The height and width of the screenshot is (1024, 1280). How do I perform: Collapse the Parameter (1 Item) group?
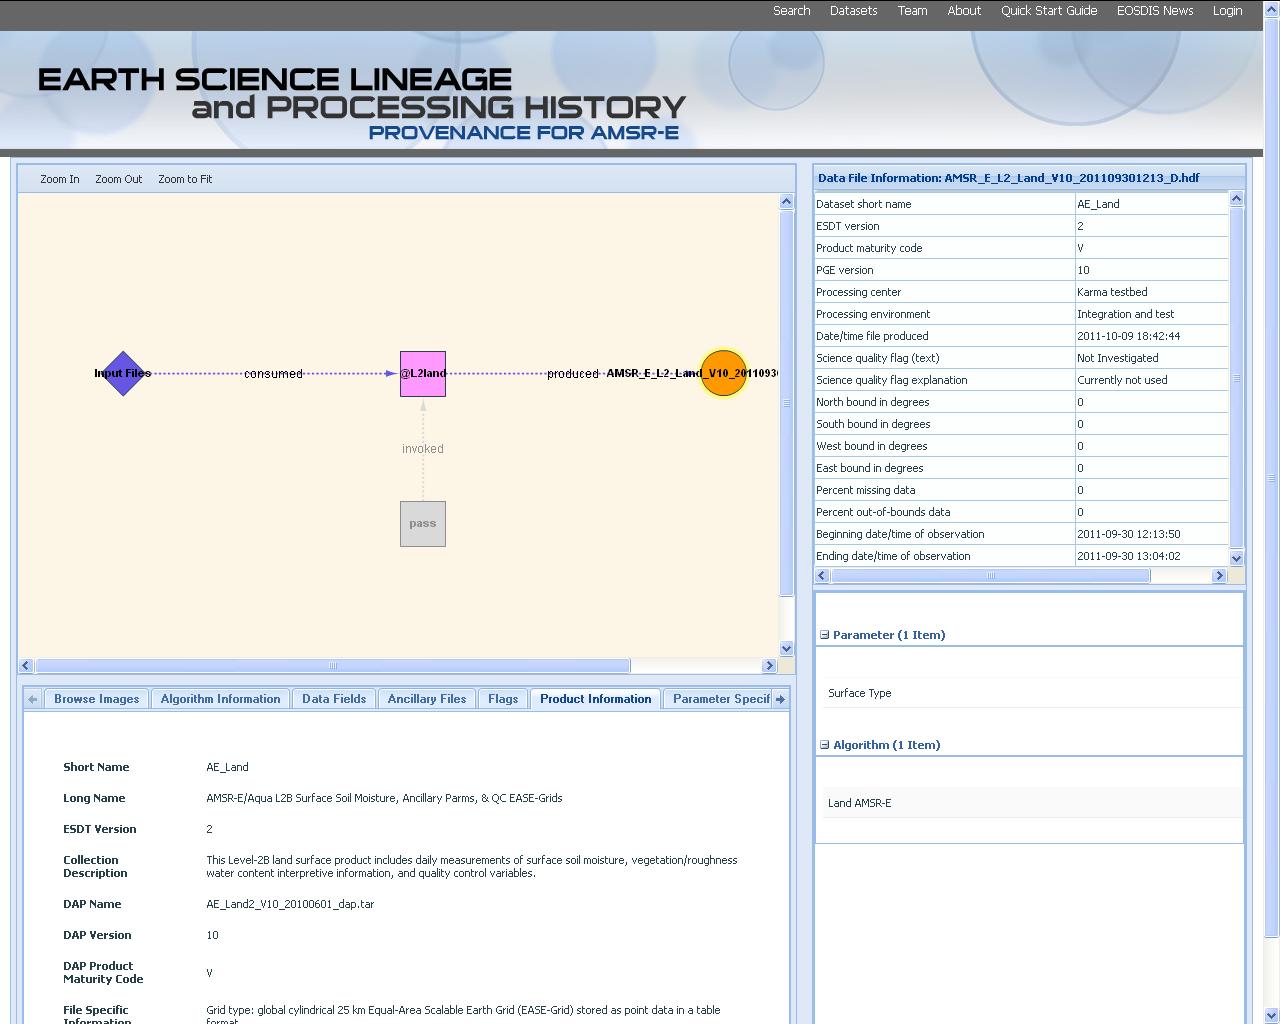click(825, 634)
